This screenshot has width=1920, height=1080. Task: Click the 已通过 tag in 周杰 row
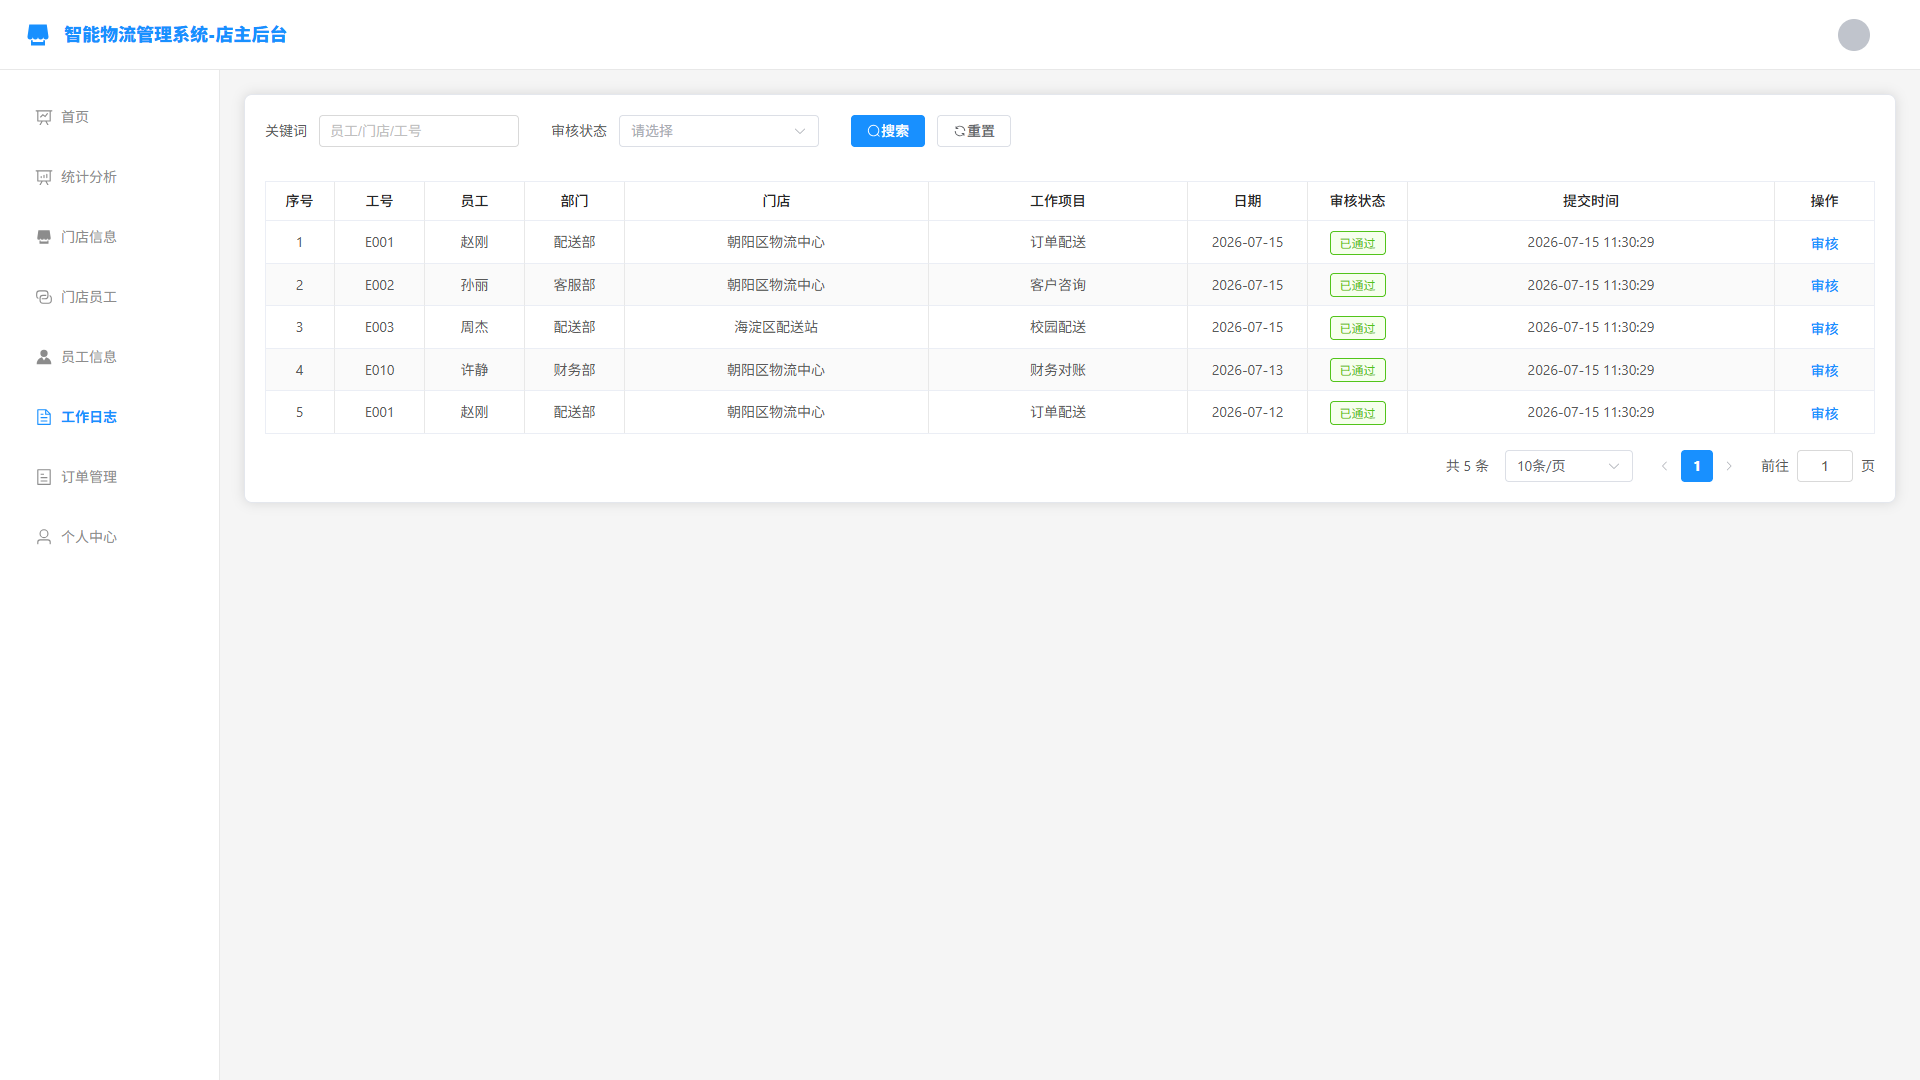(x=1358, y=328)
